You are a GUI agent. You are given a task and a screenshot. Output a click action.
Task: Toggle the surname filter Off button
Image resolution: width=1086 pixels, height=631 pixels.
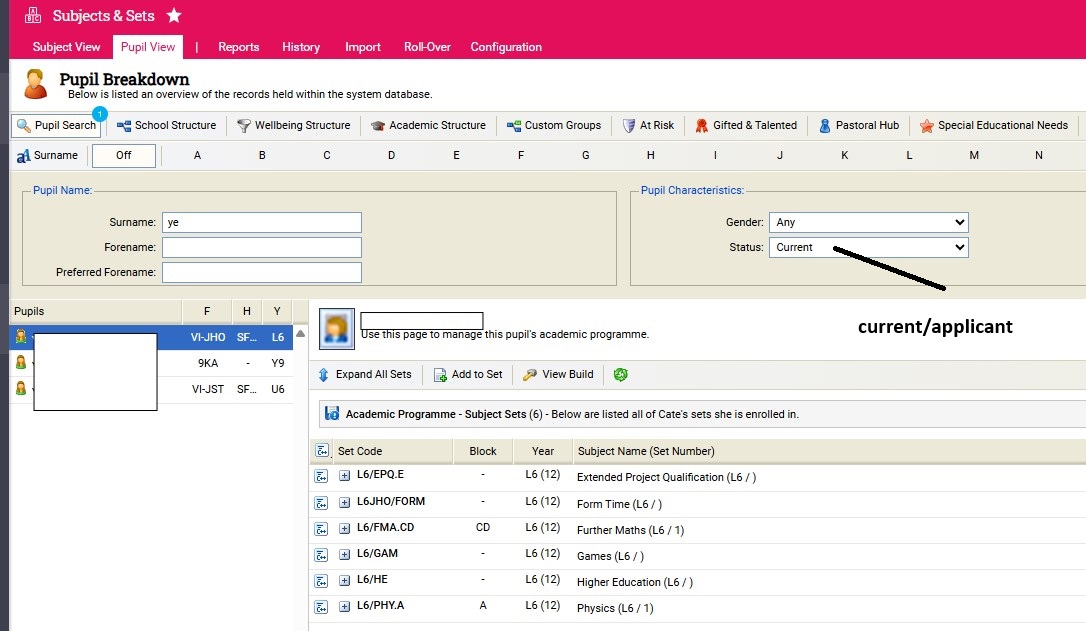pyautogui.click(x=124, y=156)
